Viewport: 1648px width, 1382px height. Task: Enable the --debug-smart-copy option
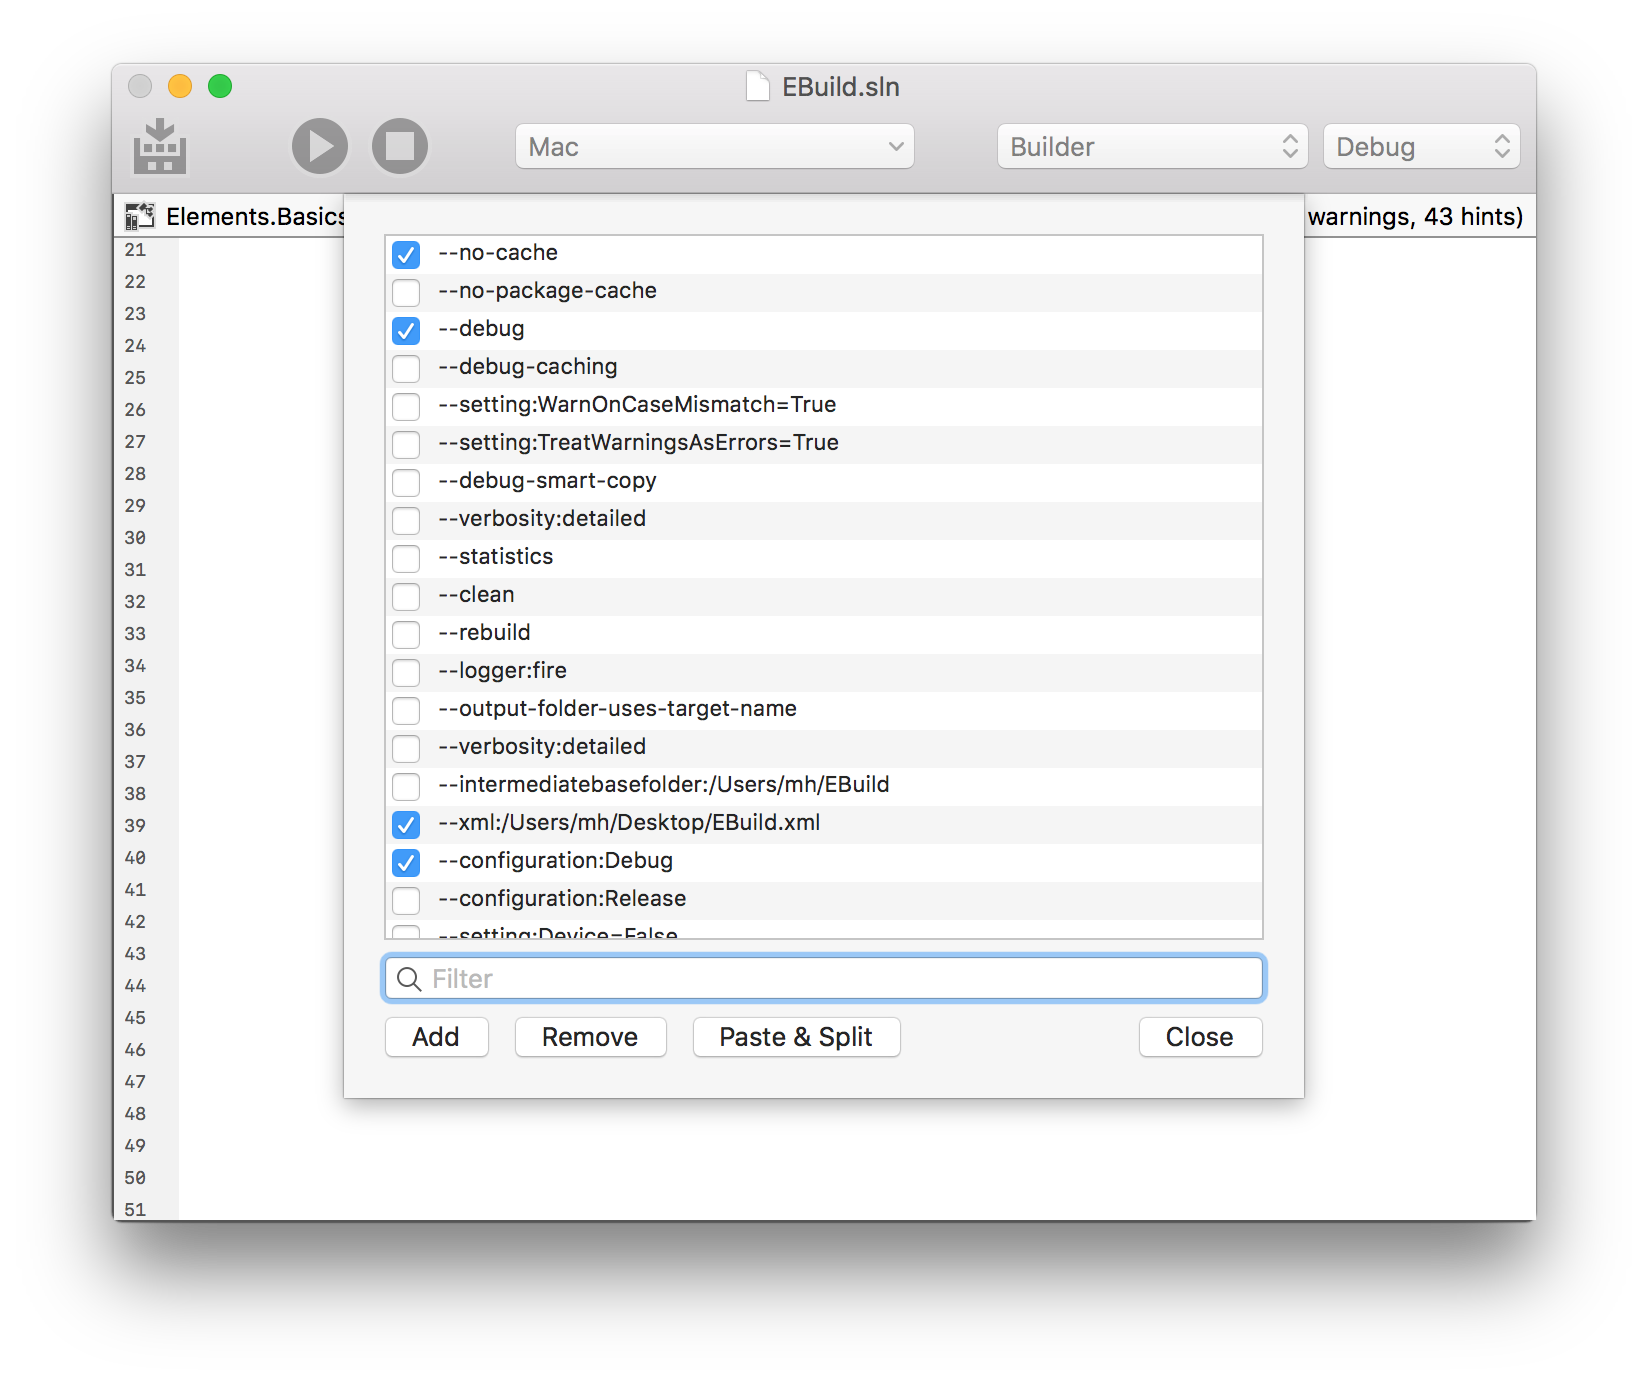pyautogui.click(x=406, y=482)
